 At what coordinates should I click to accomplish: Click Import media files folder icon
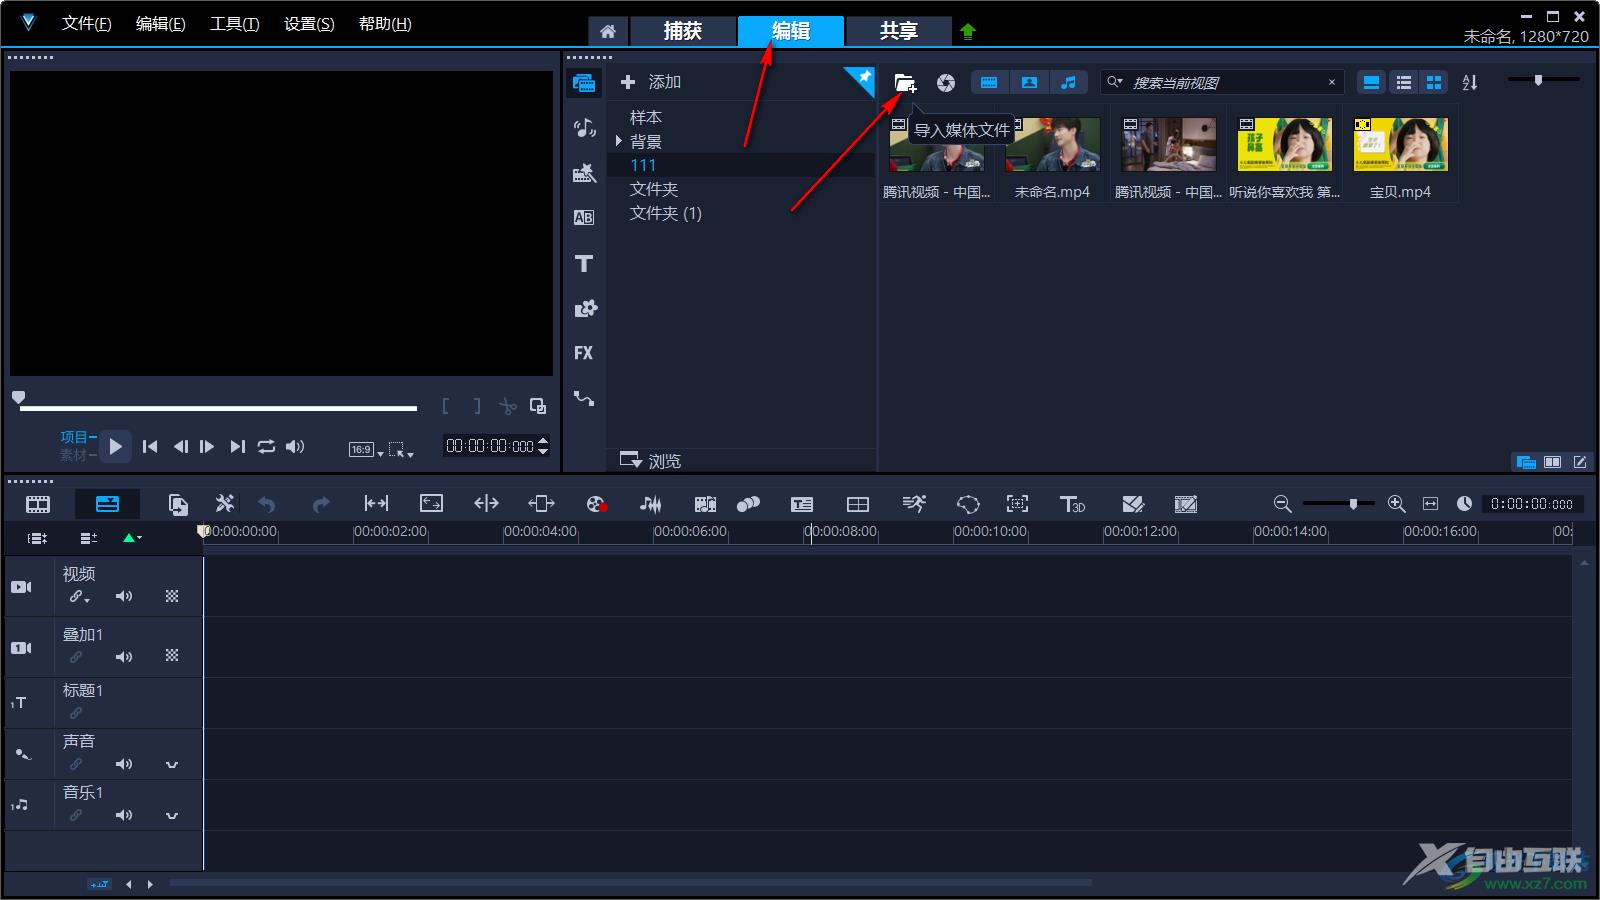coord(905,83)
